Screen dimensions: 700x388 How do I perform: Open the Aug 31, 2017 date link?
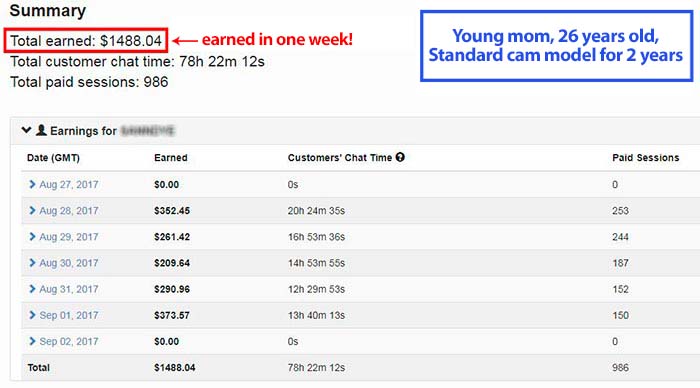coord(69,289)
